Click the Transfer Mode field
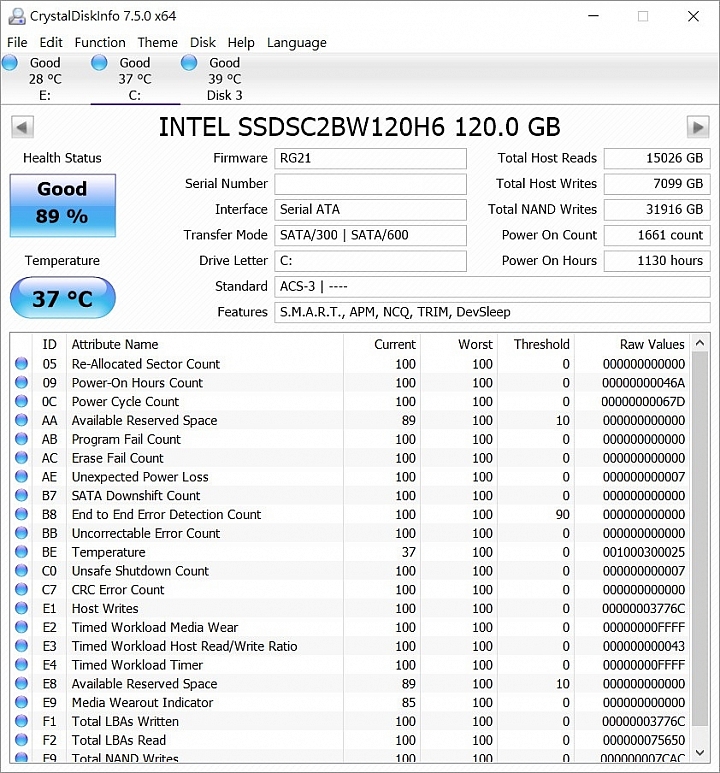The width and height of the screenshot is (720, 773). [370, 235]
